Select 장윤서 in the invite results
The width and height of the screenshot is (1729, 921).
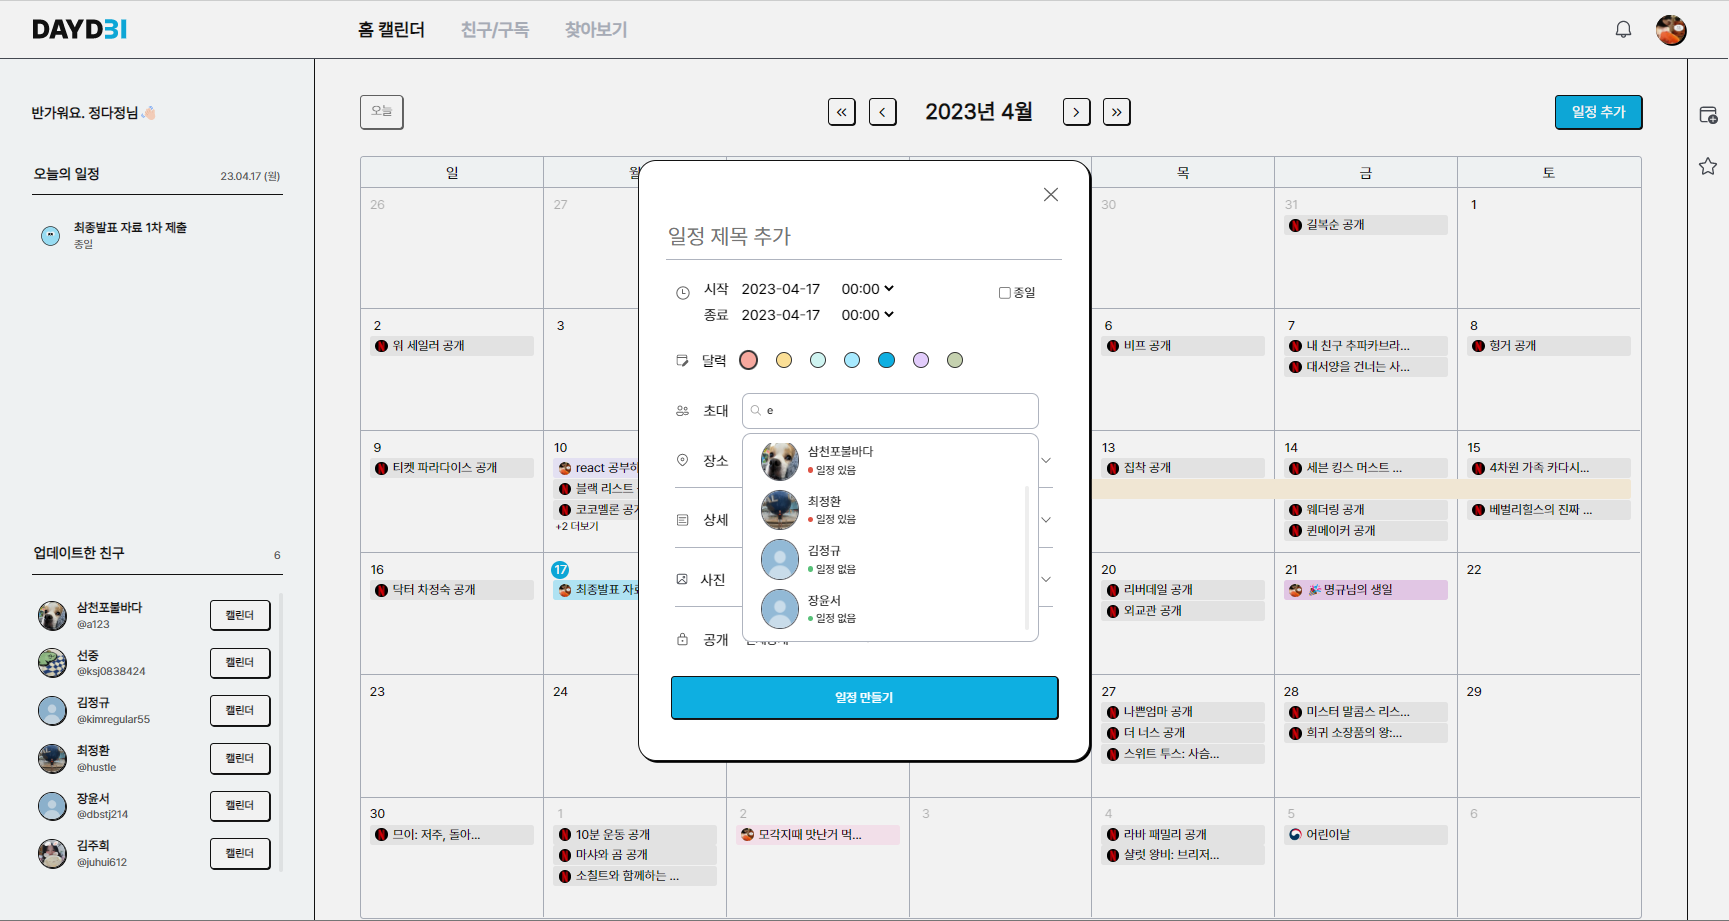(889, 609)
